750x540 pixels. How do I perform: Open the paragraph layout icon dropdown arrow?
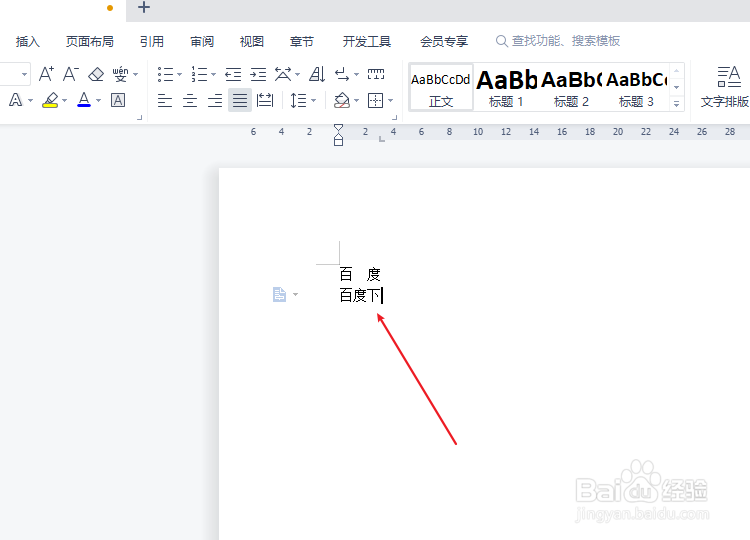[296, 294]
